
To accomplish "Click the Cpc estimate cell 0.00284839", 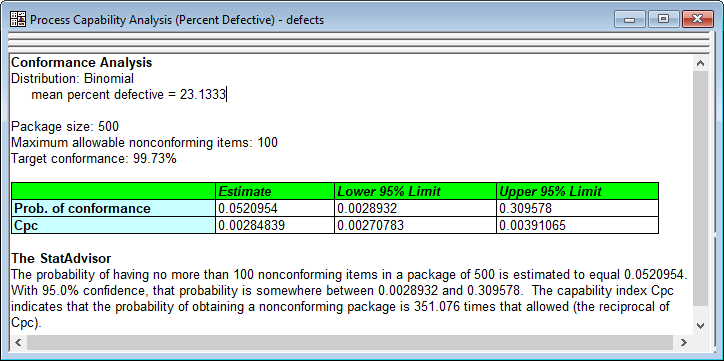I will pyautogui.click(x=275, y=225).
